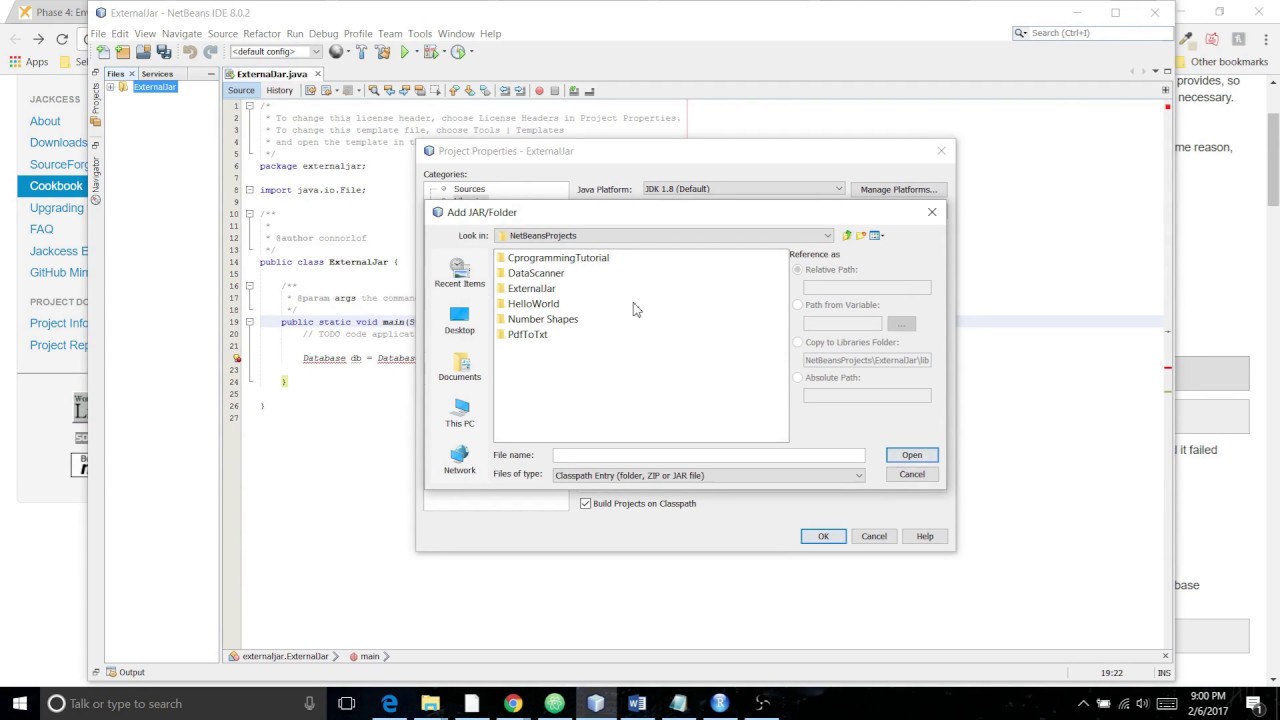This screenshot has height=720, width=1280.
Task: Open default config dropdown in toolbar
Action: pos(276,52)
